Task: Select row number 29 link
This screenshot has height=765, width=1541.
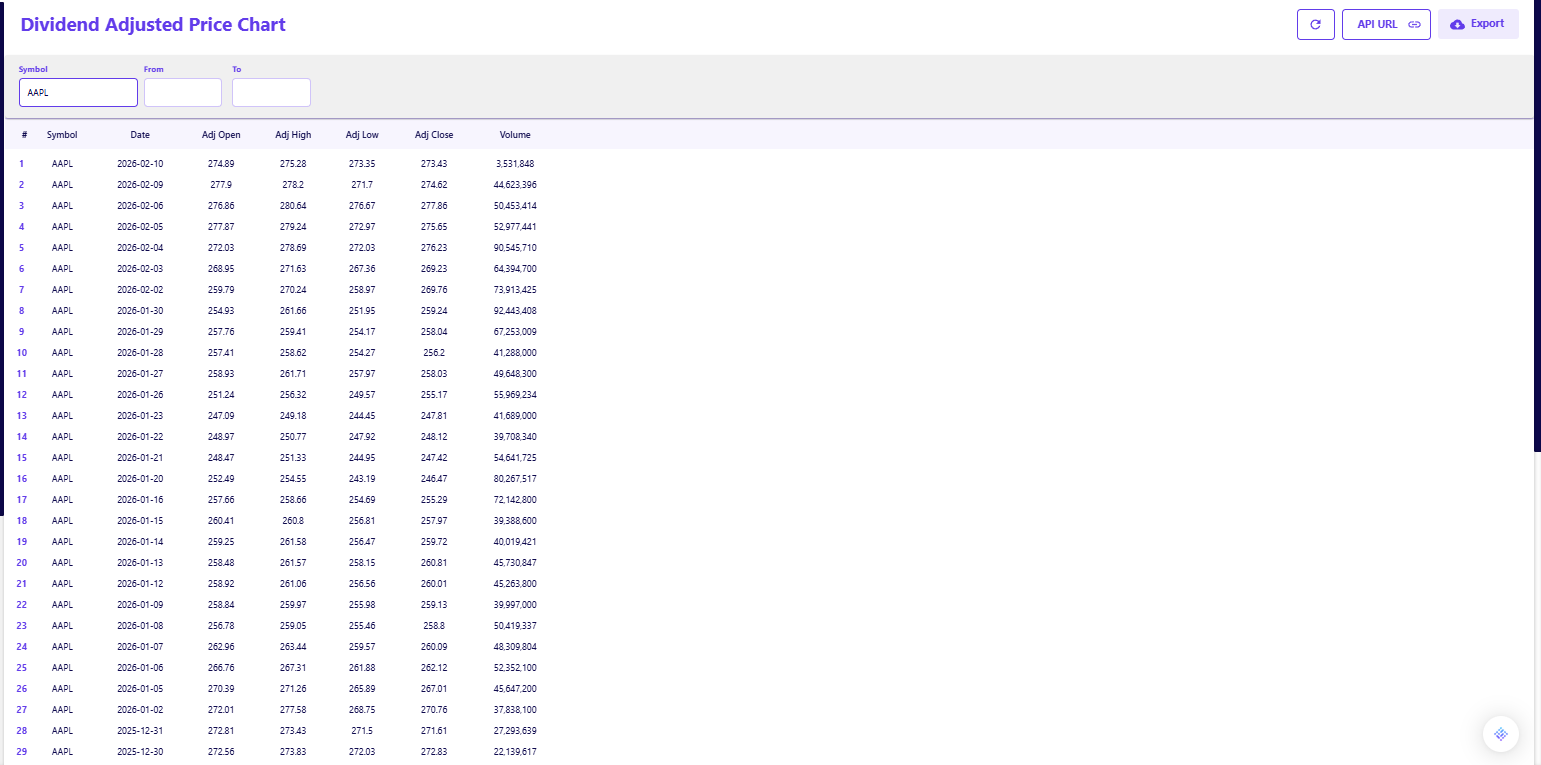Action: pos(22,752)
